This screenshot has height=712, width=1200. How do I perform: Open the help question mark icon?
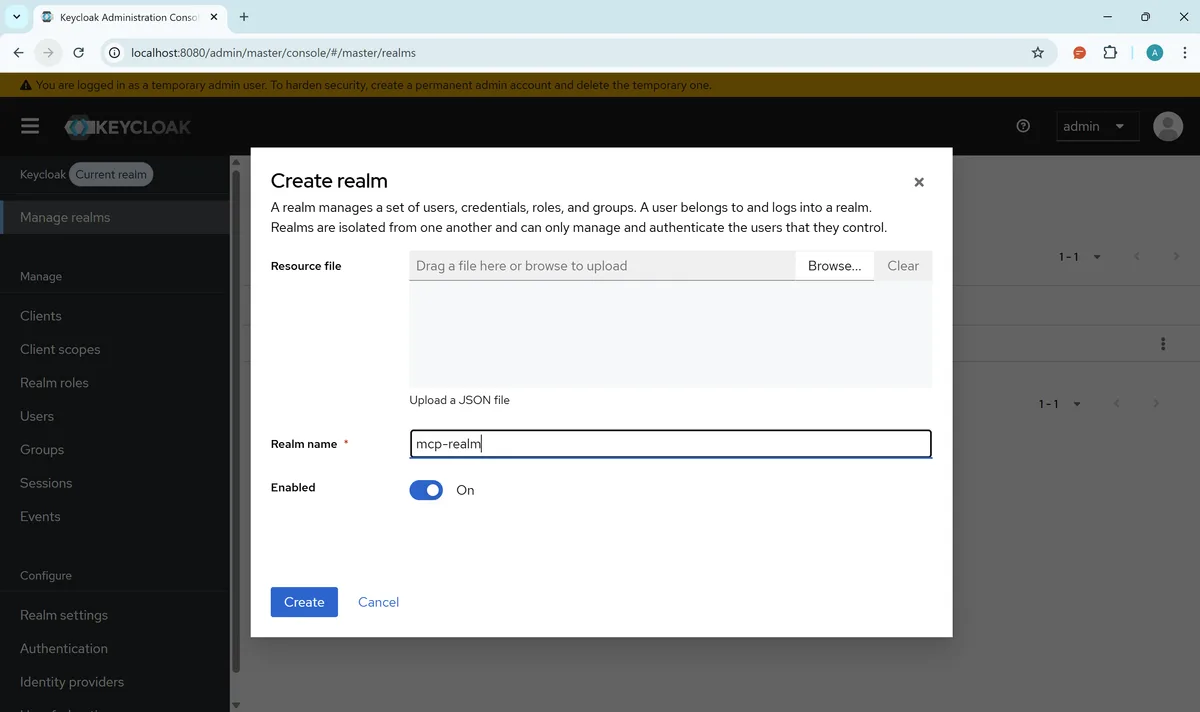[1023, 126]
